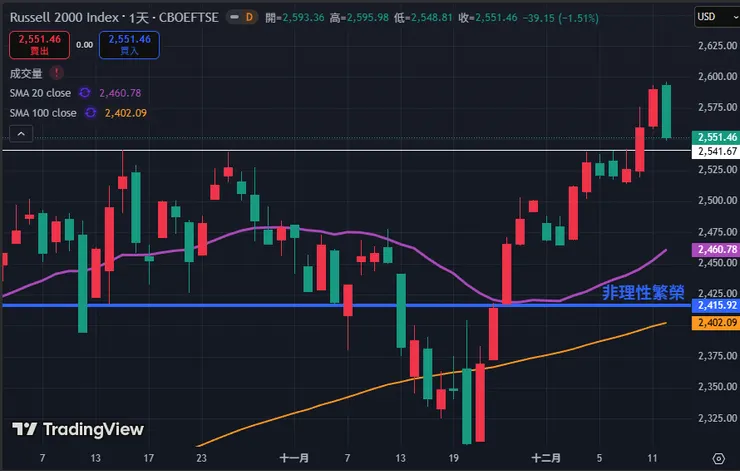Select the 非理性繁榮 text label on the chart

[x=643, y=293]
